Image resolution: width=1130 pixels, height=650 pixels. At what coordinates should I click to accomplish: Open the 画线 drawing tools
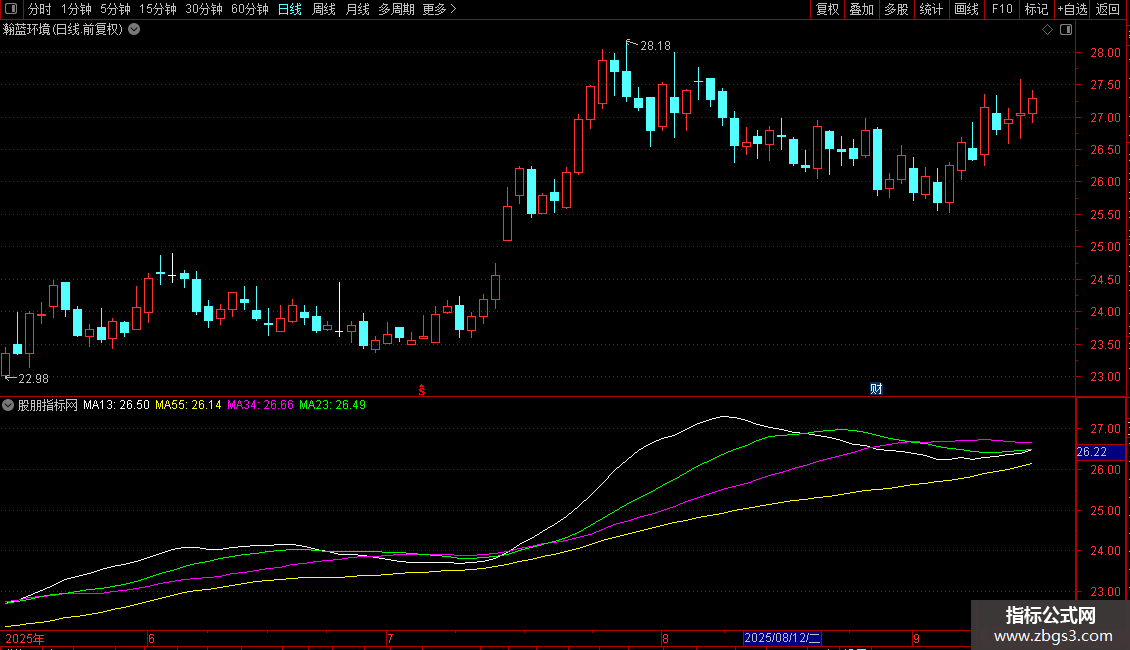click(966, 9)
